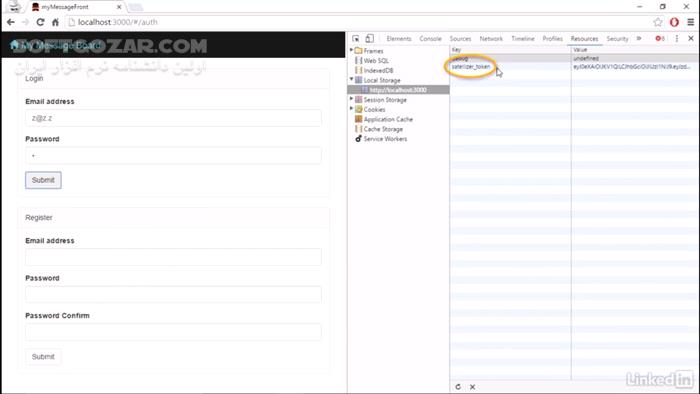Restore down the browser window

tap(662, 7)
